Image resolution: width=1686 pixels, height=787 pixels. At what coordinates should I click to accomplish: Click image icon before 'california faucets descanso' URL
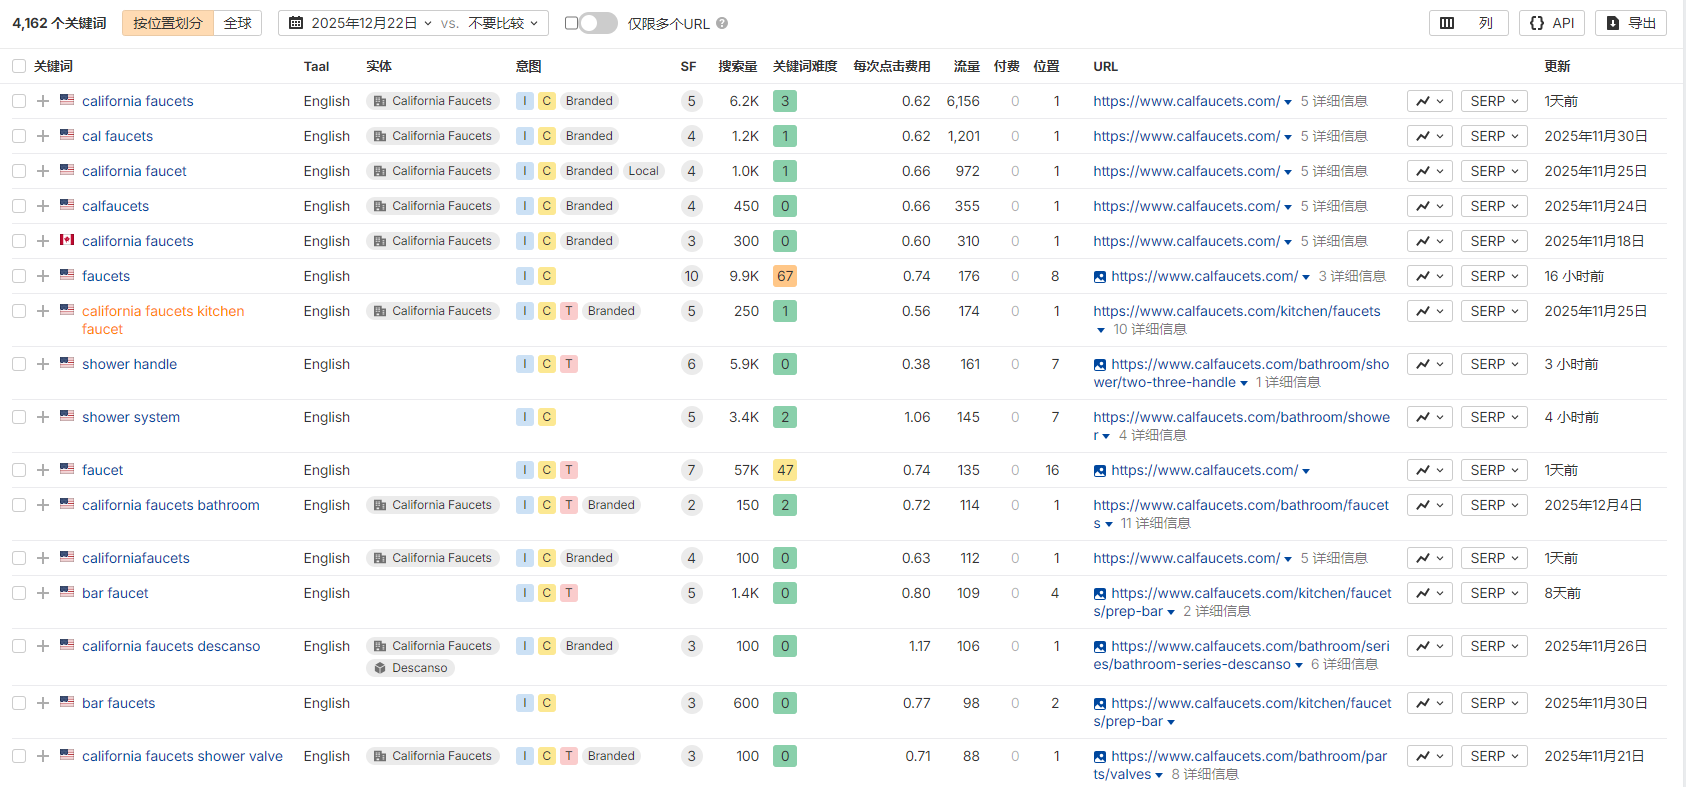point(1100,647)
